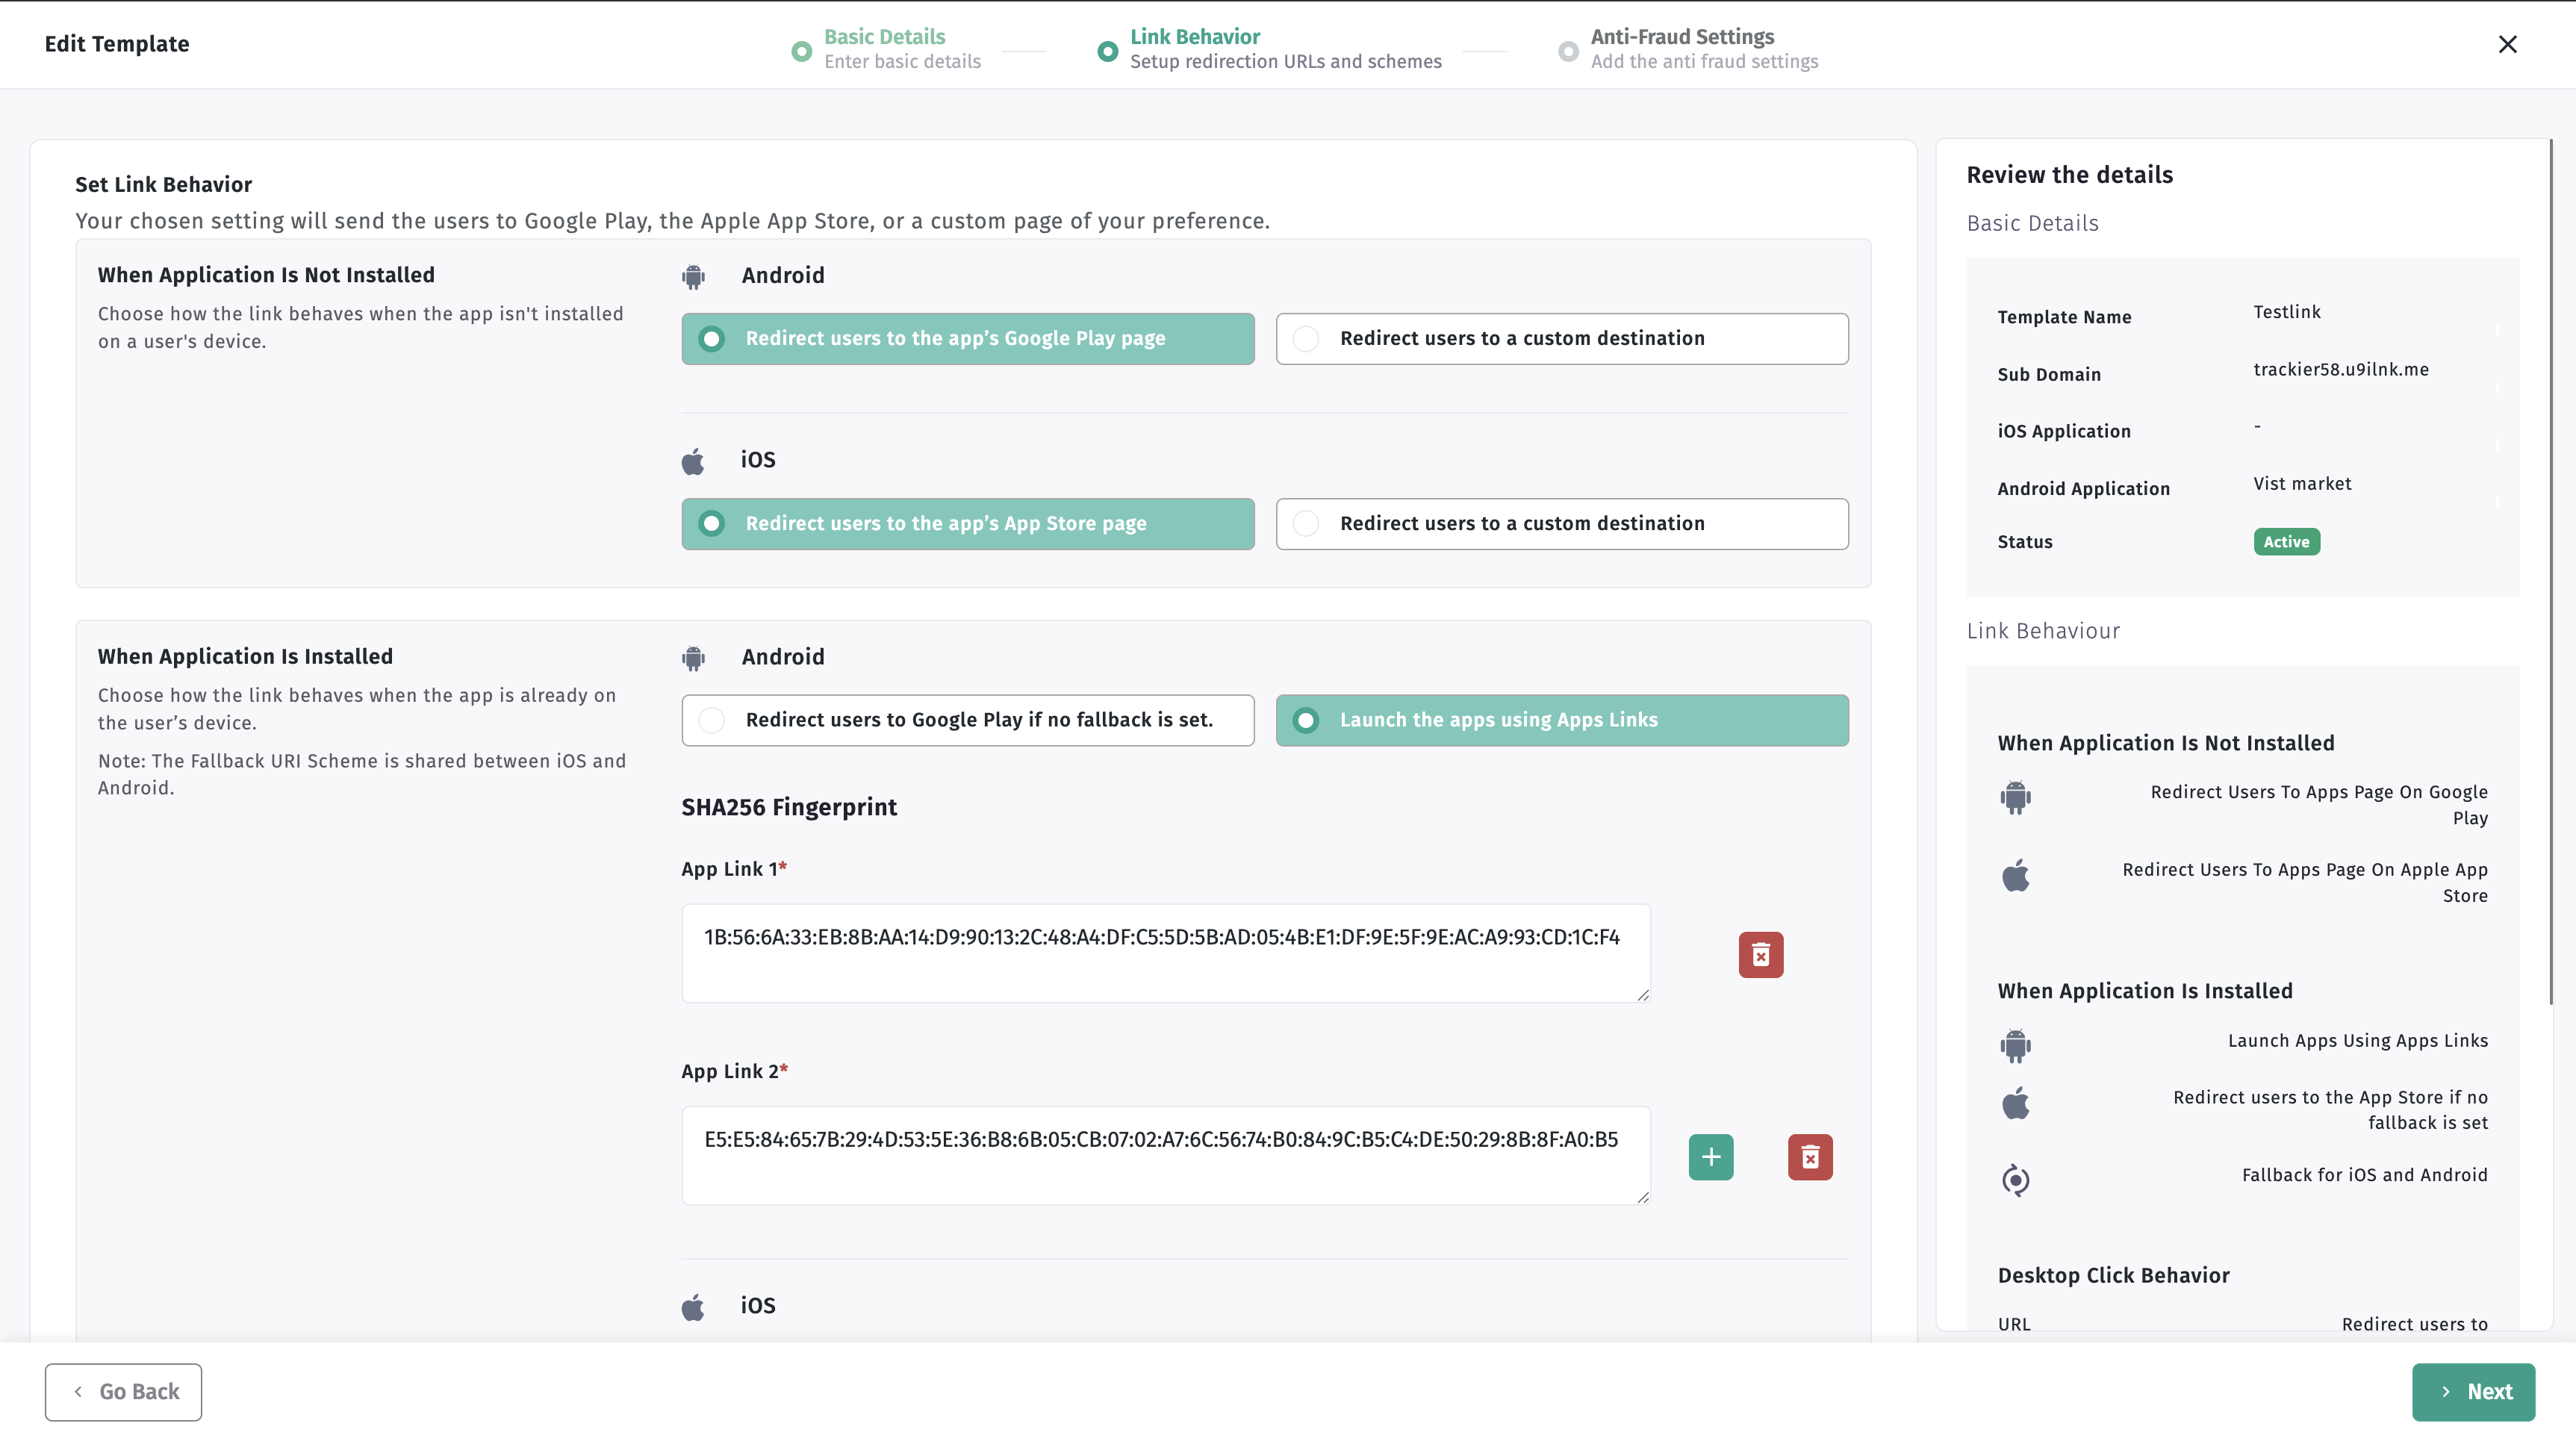Add another App Link with plus button

pyautogui.click(x=1710, y=1157)
